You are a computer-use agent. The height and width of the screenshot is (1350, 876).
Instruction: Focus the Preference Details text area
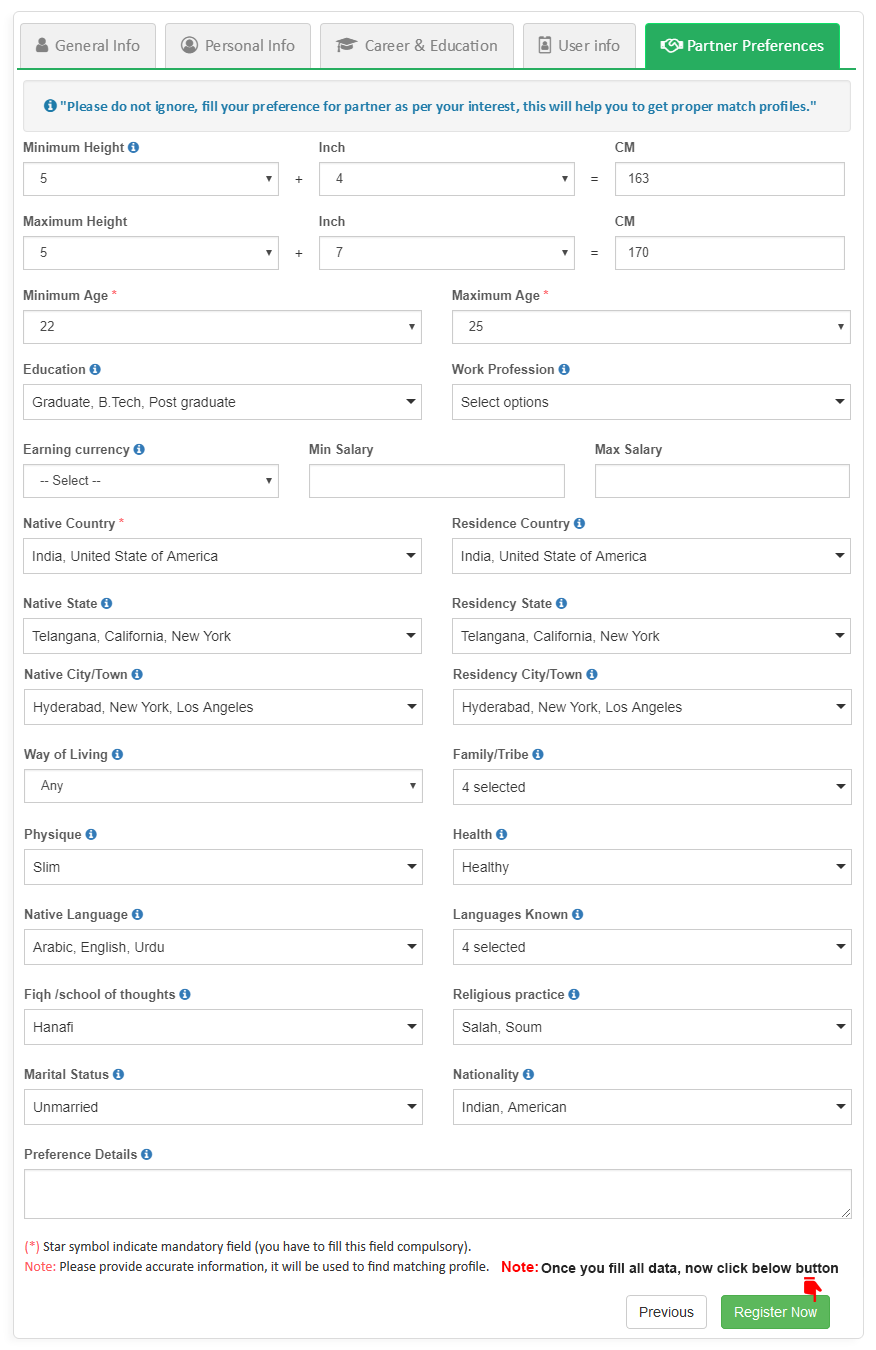pos(437,1194)
